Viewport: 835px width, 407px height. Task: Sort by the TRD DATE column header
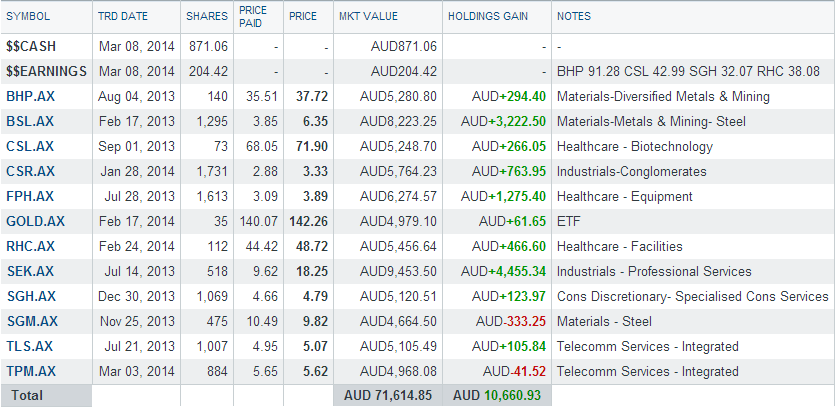click(x=121, y=17)
